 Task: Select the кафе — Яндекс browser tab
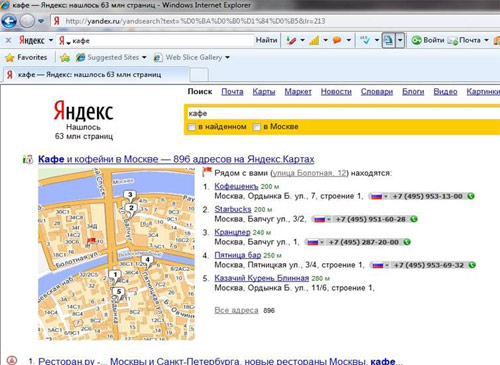tap(96, 74)
